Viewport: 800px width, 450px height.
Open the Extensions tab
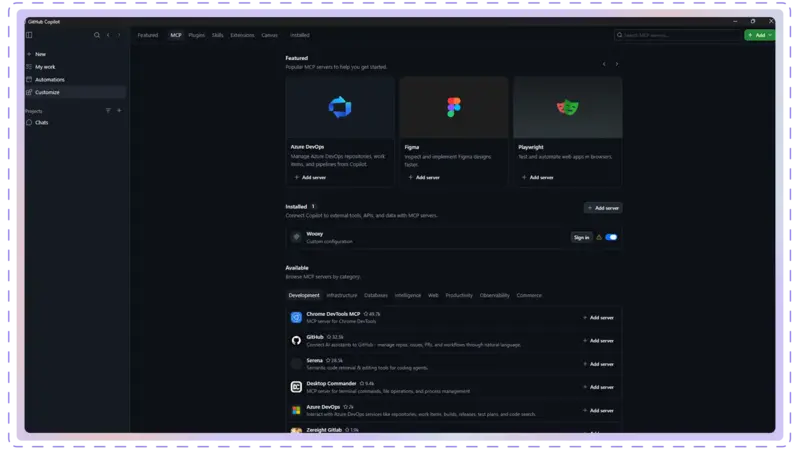pos(242,35)
